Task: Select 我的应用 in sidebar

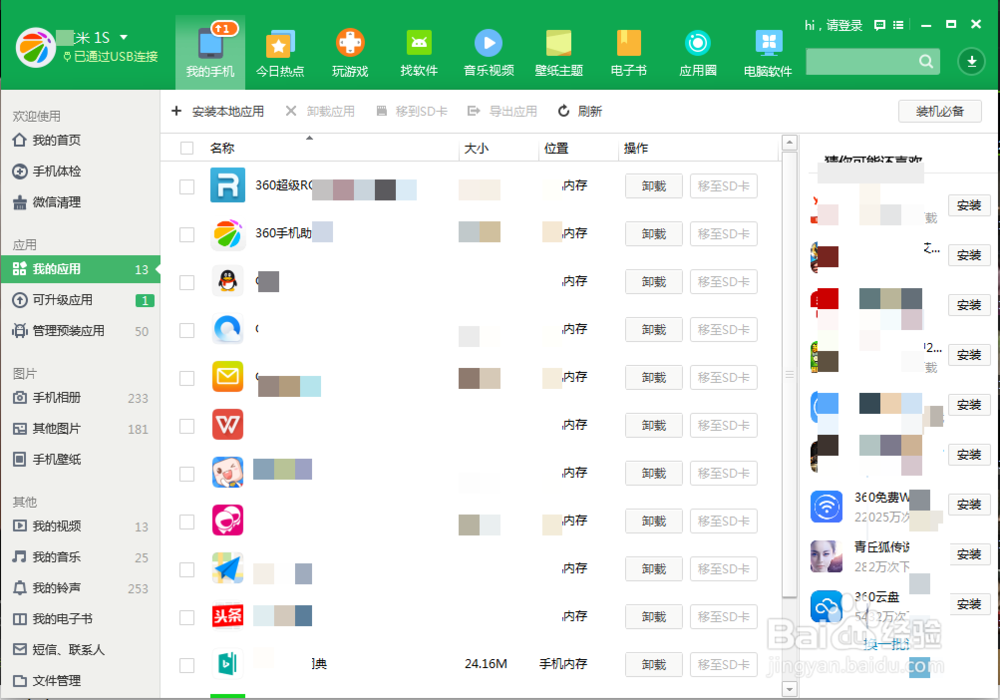Action: [x=80, y=269]
